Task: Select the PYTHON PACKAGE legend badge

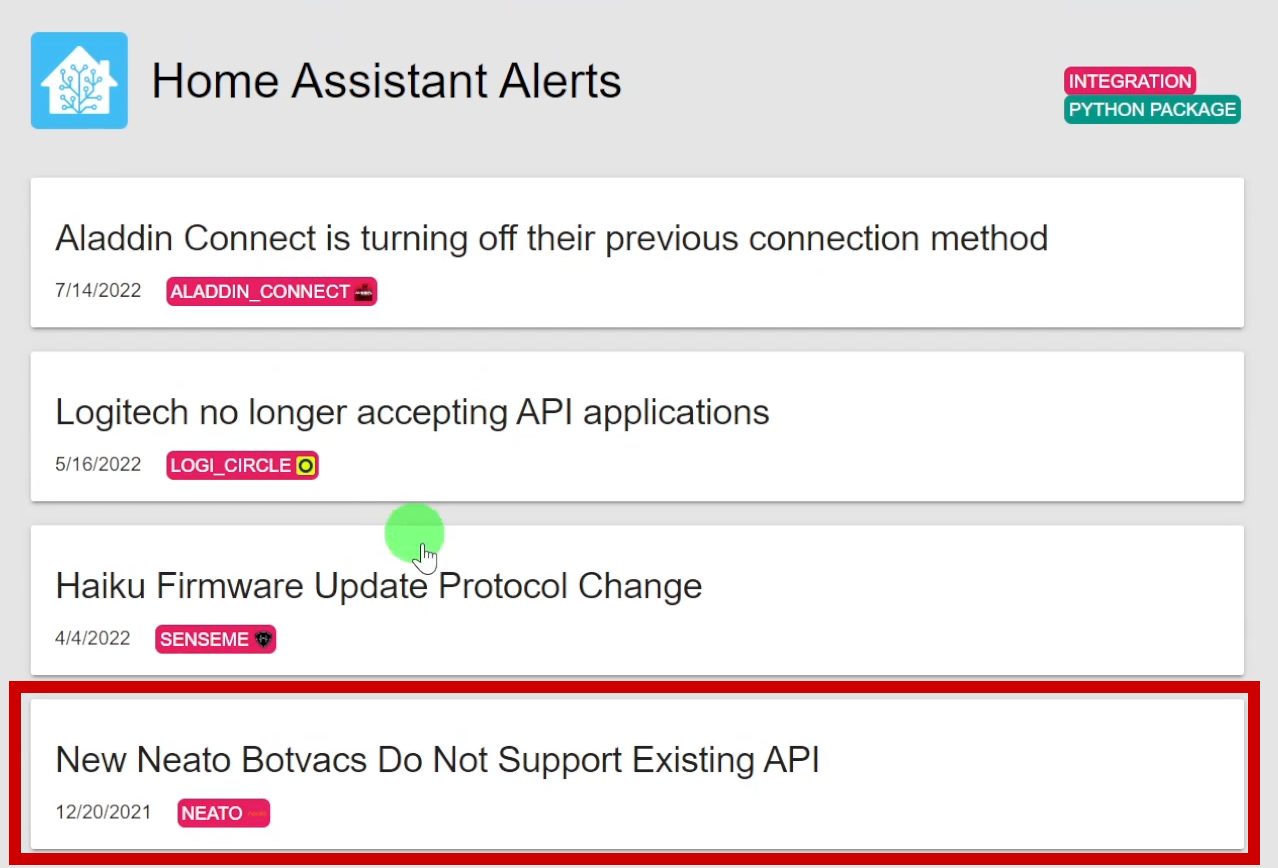Action: coord(1152,110)
